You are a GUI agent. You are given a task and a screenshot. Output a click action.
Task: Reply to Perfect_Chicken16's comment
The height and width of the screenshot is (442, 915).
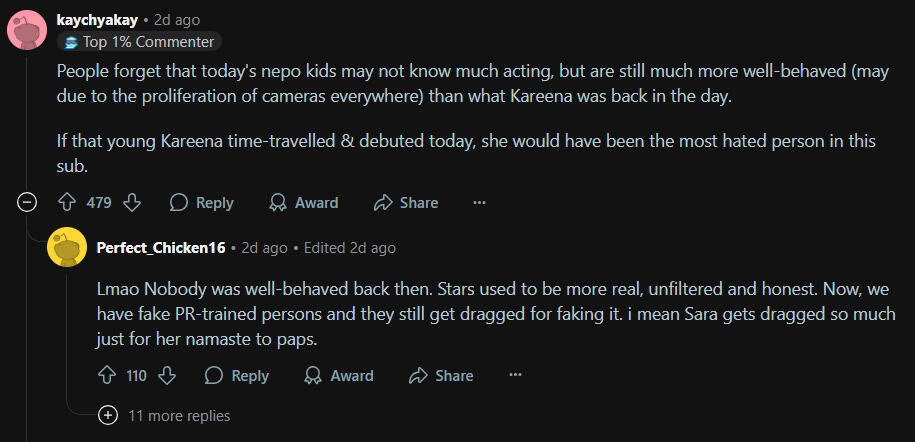pyautogui.click(x=237, y=375)
